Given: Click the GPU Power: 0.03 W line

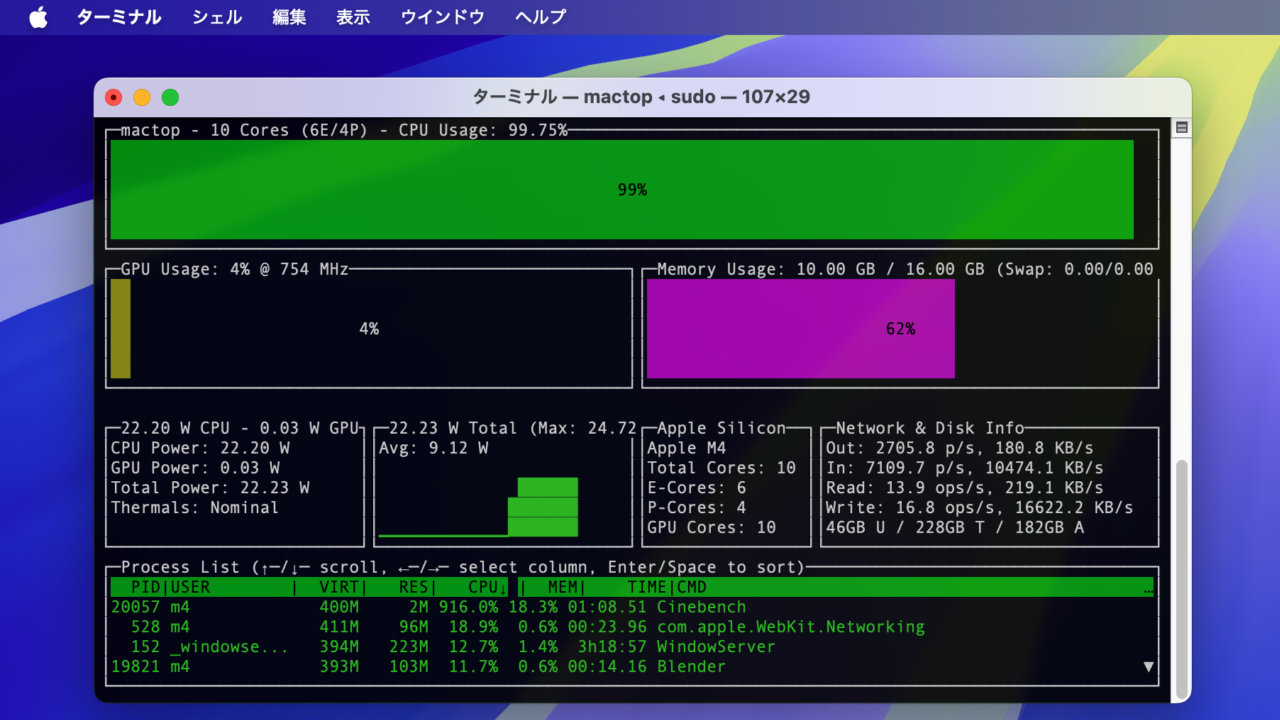Looking at the screenshot, I should click(195, 468).
